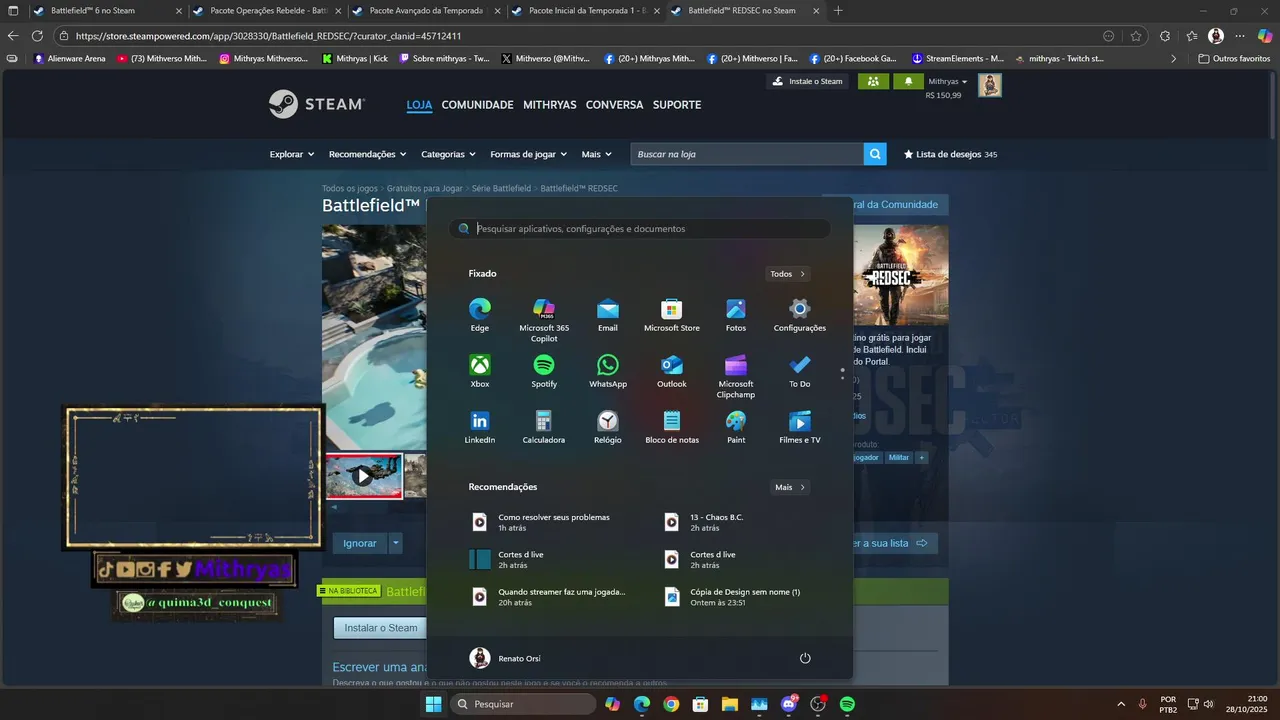Open the Relógio app
Viewport: 1280px width, 720px height.
coord(608,427)
